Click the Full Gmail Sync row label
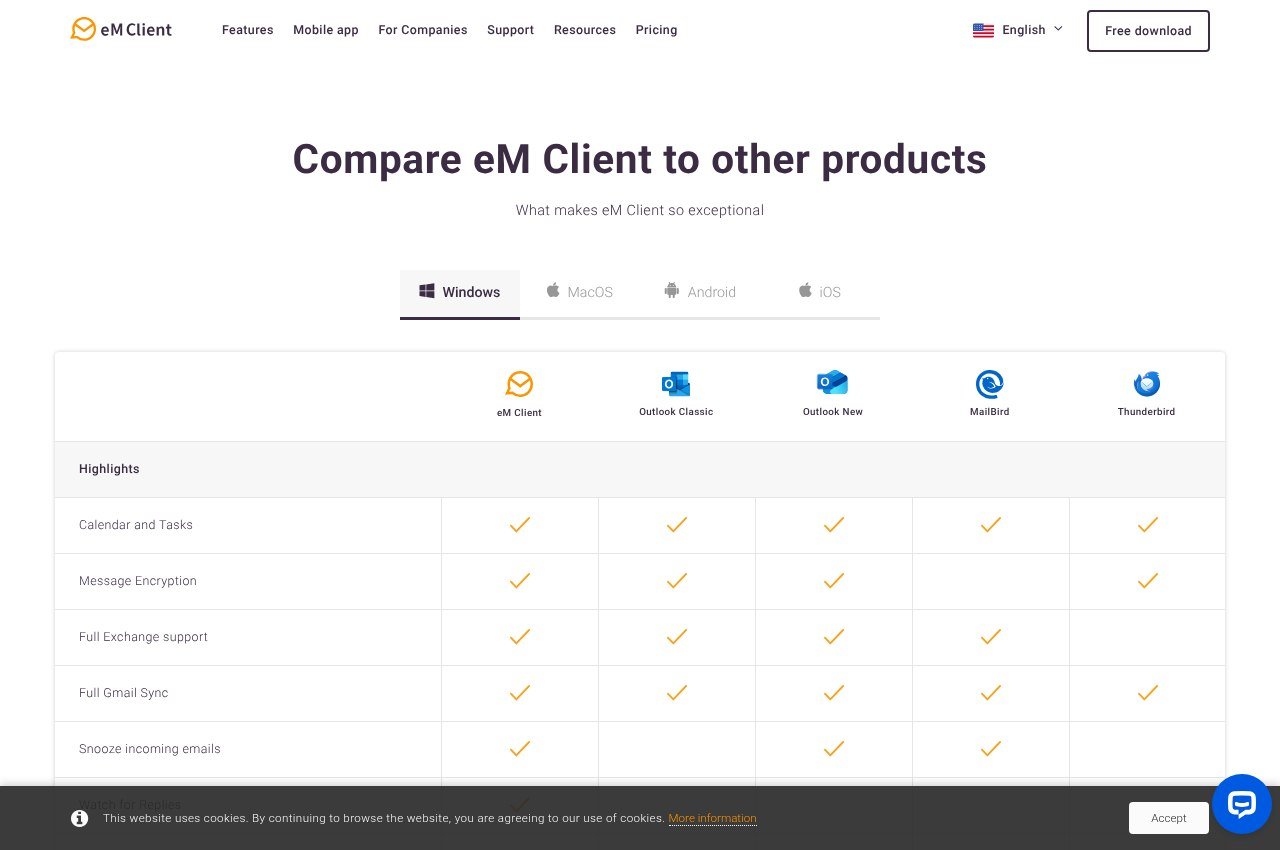Screen dimensions: 1280x850 (124, 693)
